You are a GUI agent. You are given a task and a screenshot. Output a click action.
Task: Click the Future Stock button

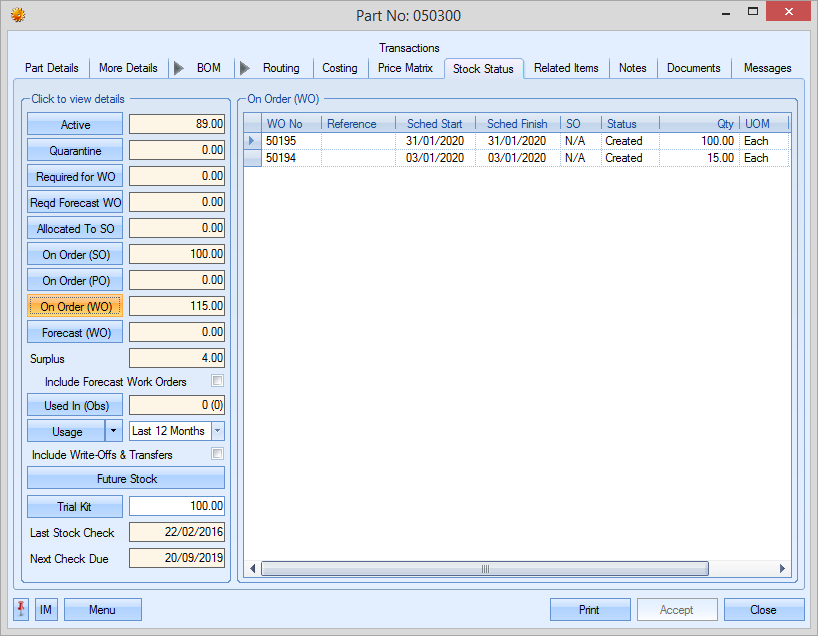tap(127, 479)
